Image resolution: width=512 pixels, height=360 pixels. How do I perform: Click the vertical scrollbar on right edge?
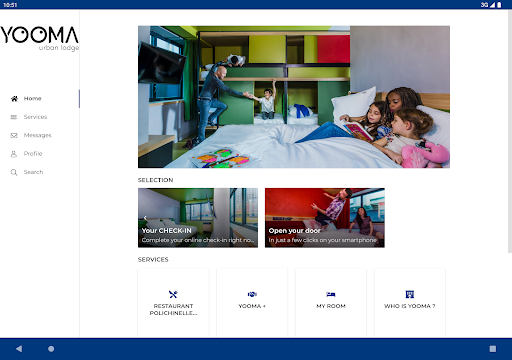tap(510, 131)
